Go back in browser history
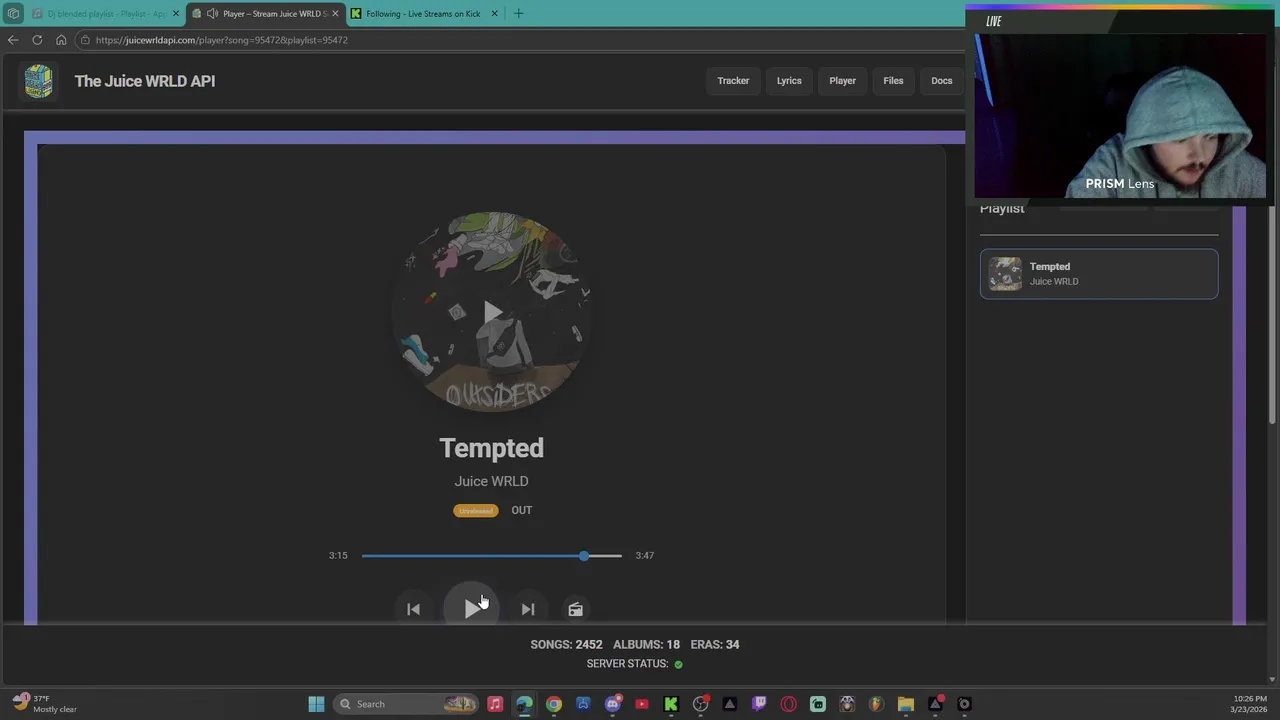1280x720 pixels. 12,40
